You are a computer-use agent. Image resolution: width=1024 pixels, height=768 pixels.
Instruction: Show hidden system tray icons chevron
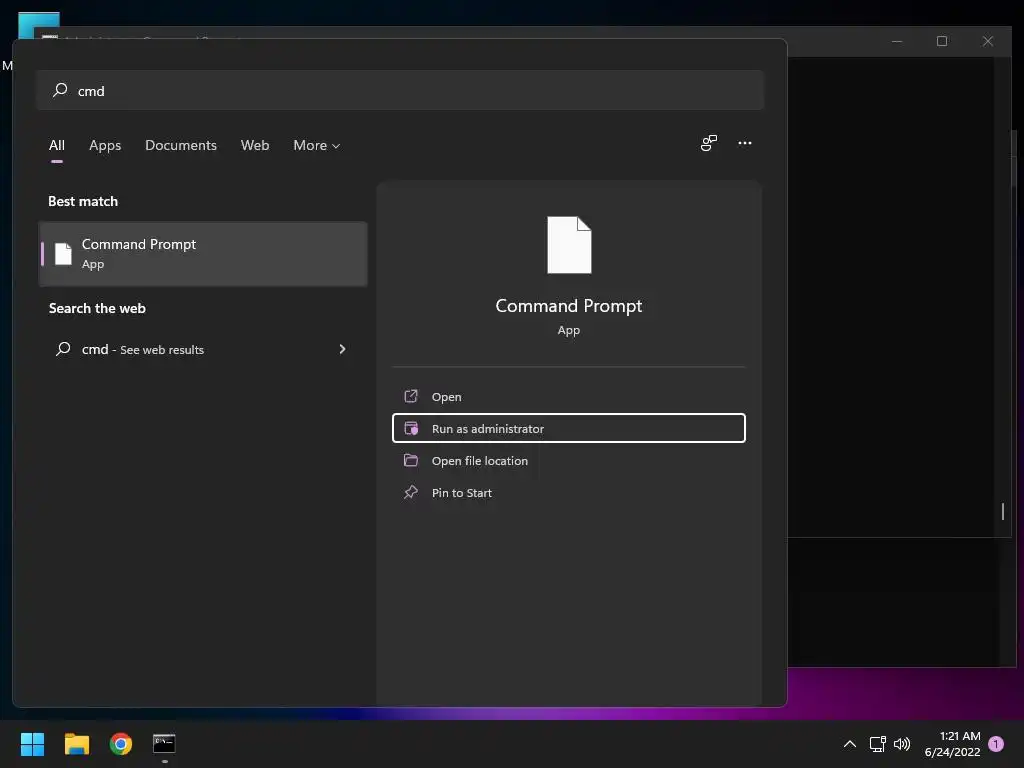[x=850, y=744]
